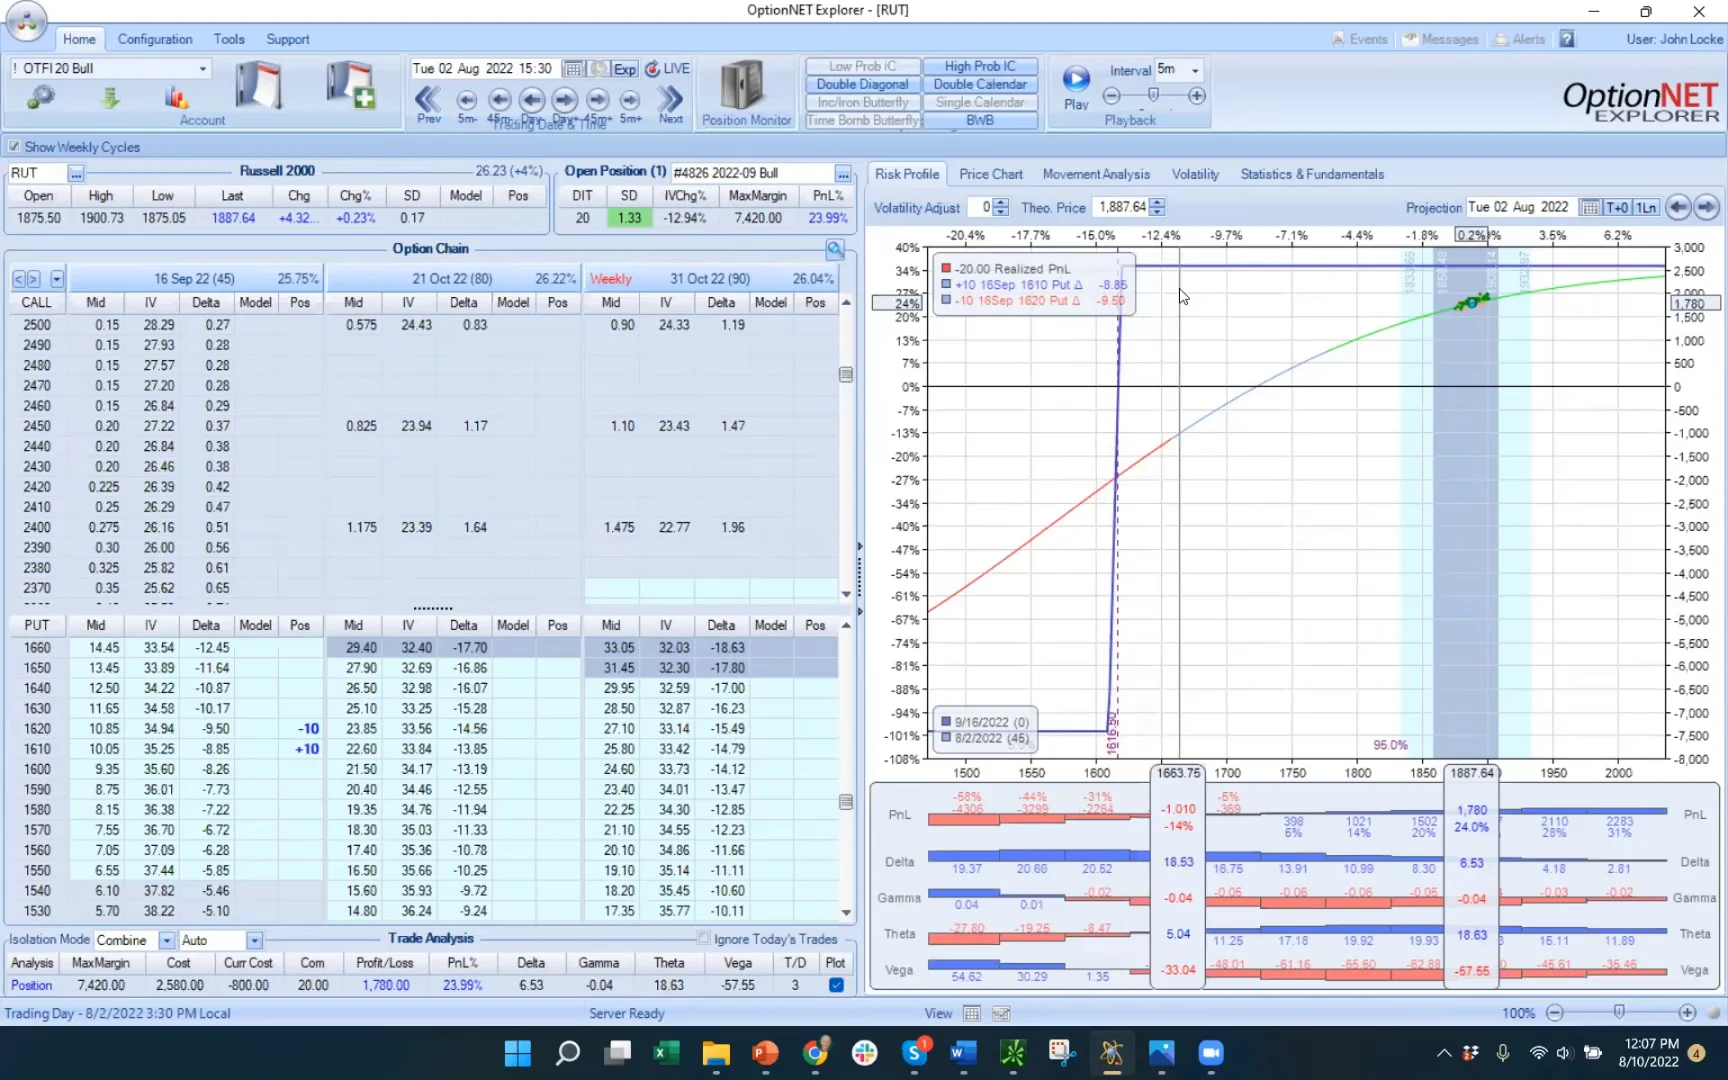Open Messages in the top bar
1728x1080 pixels.
[x=1440, y=39]
